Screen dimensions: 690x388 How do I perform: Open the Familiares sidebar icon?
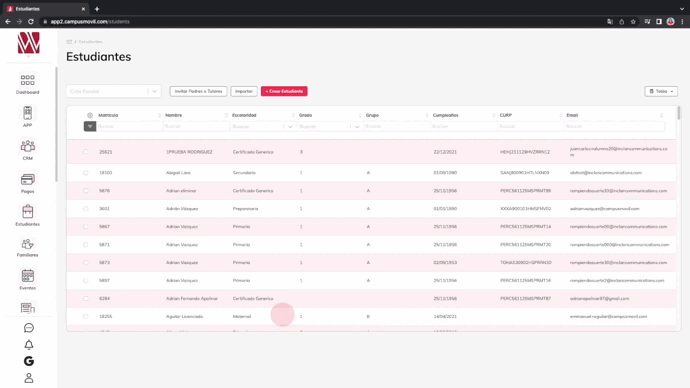click(x=27, y=247)
